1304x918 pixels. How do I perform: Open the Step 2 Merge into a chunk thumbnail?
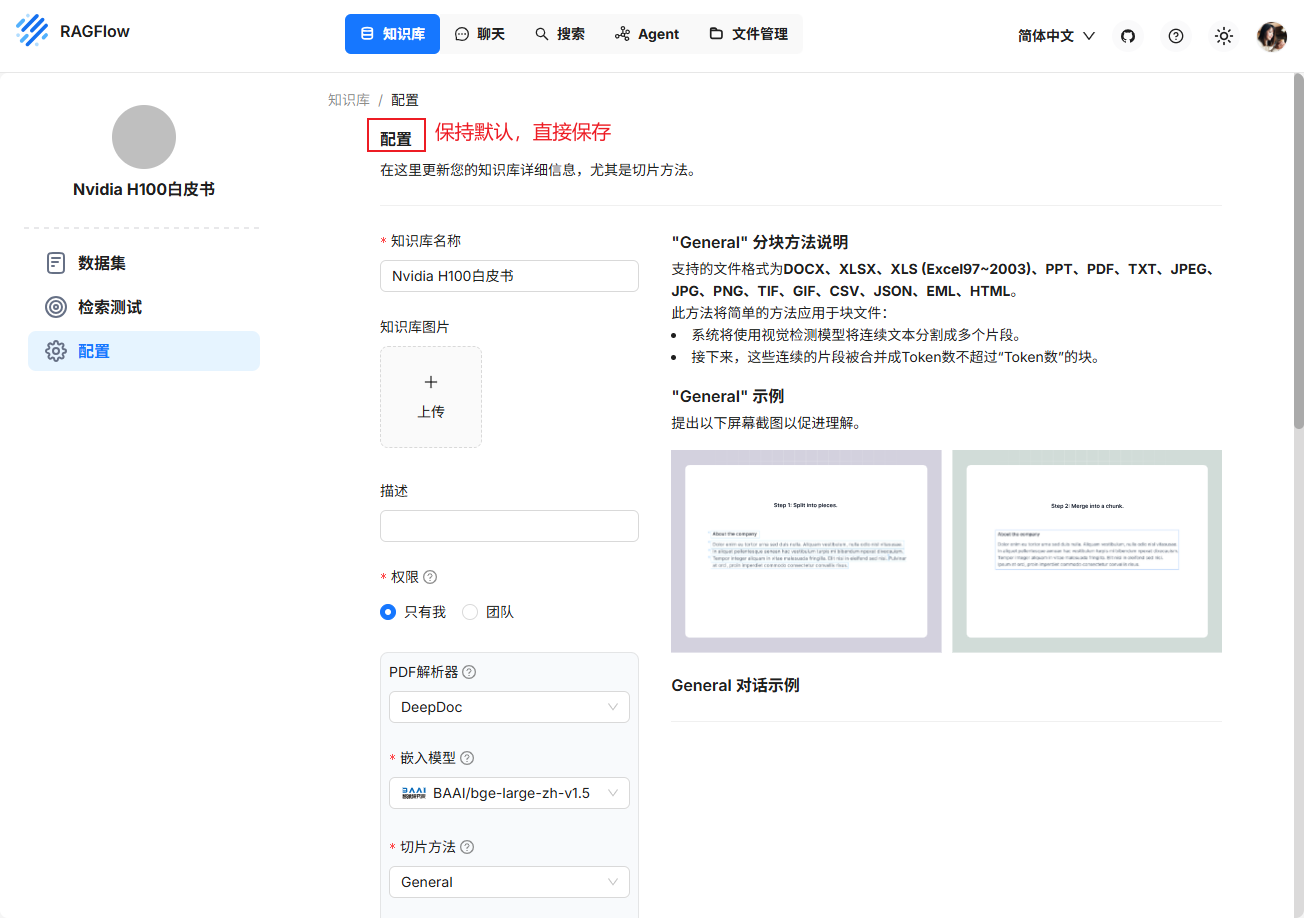point(1087,551)
